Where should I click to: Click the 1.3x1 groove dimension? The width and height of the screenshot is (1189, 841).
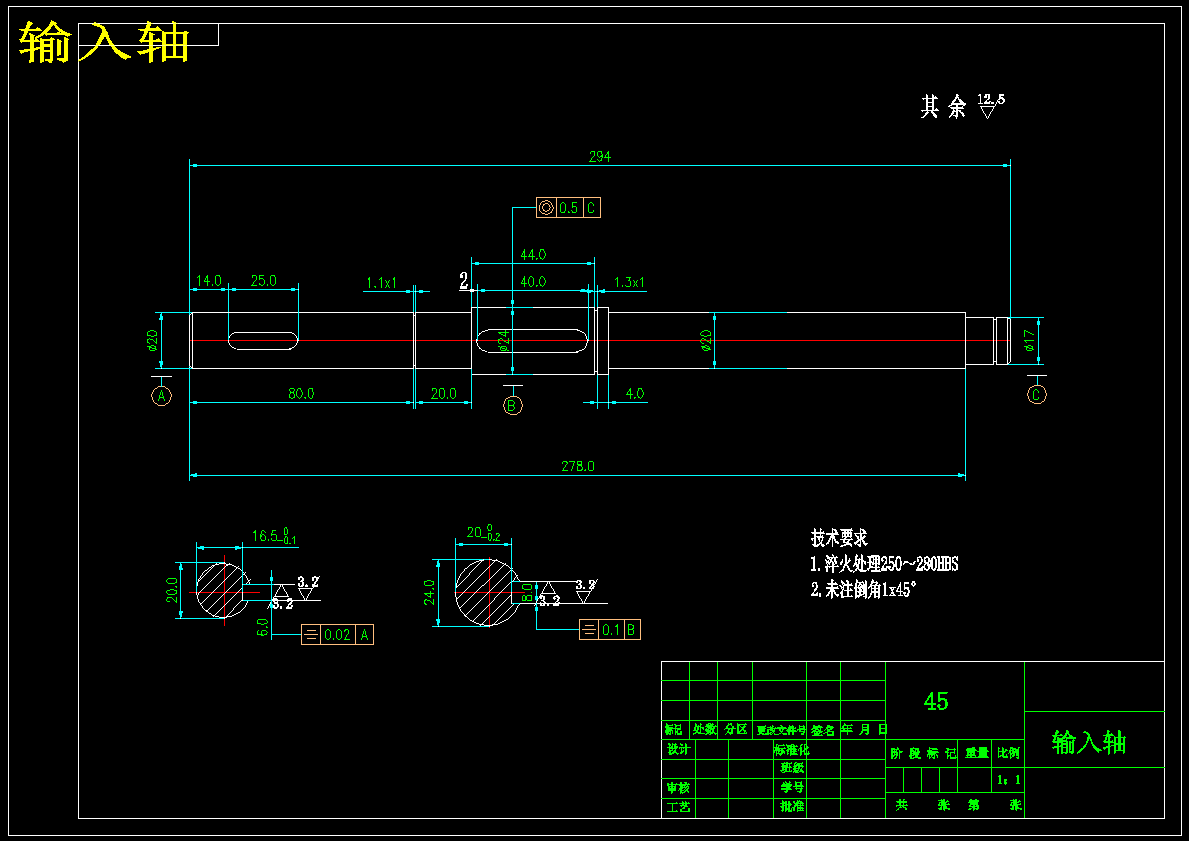click(629, 282)
